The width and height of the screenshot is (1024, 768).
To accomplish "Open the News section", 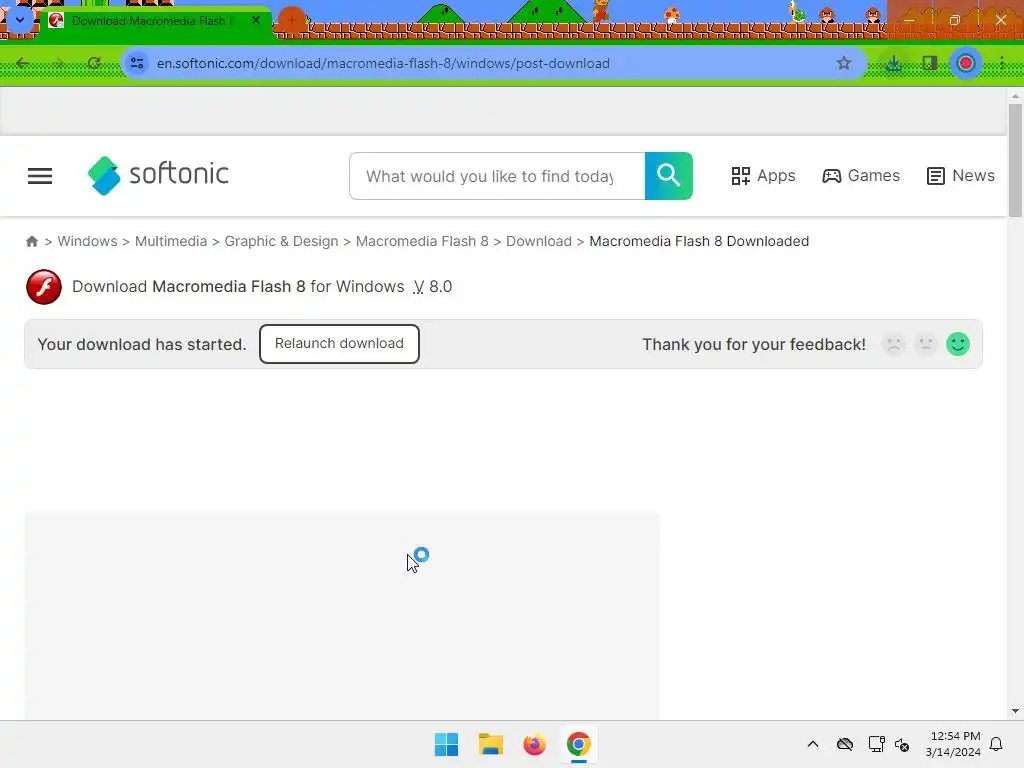I will pyautogui.click(x=961, y=176).
